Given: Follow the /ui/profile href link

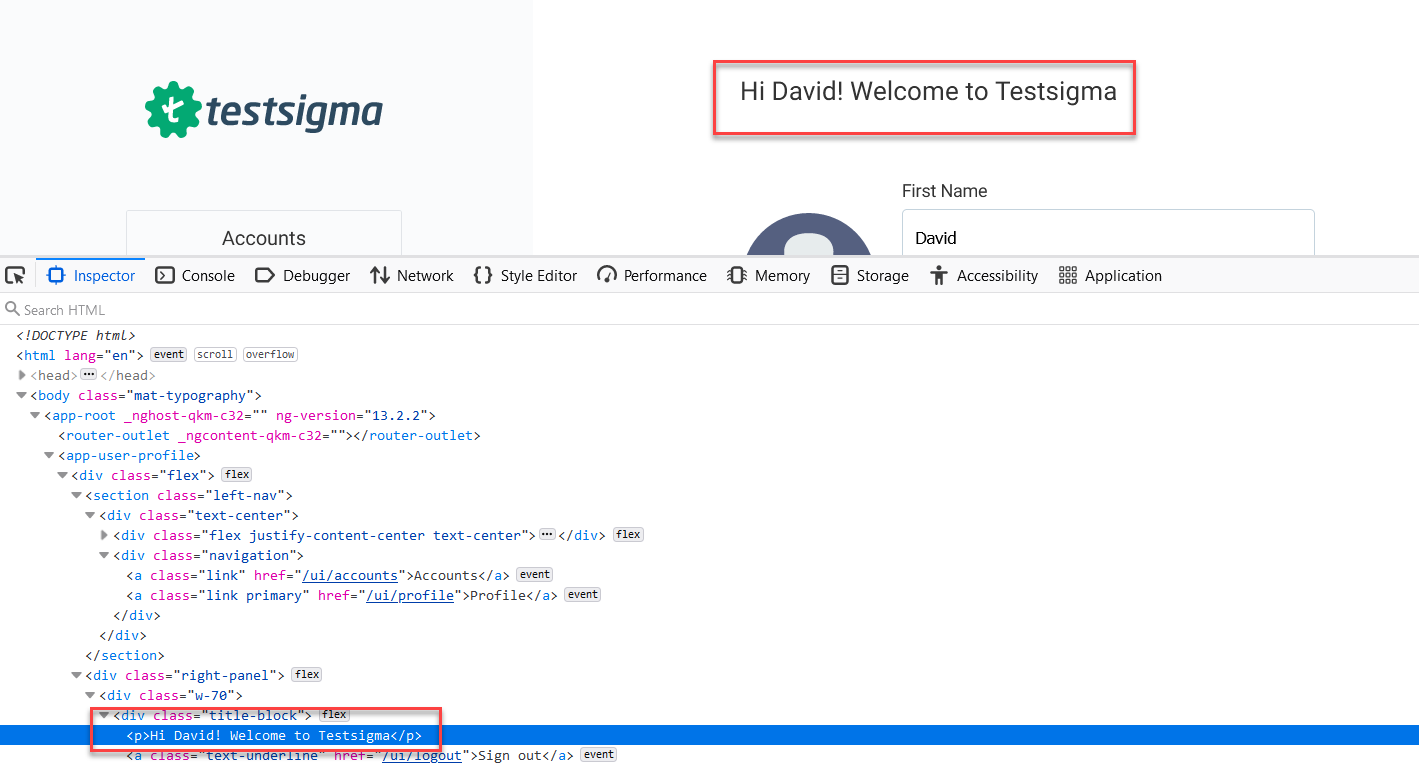Looking at the screenshot, I should pyautogui.click(x=412, y=595).
